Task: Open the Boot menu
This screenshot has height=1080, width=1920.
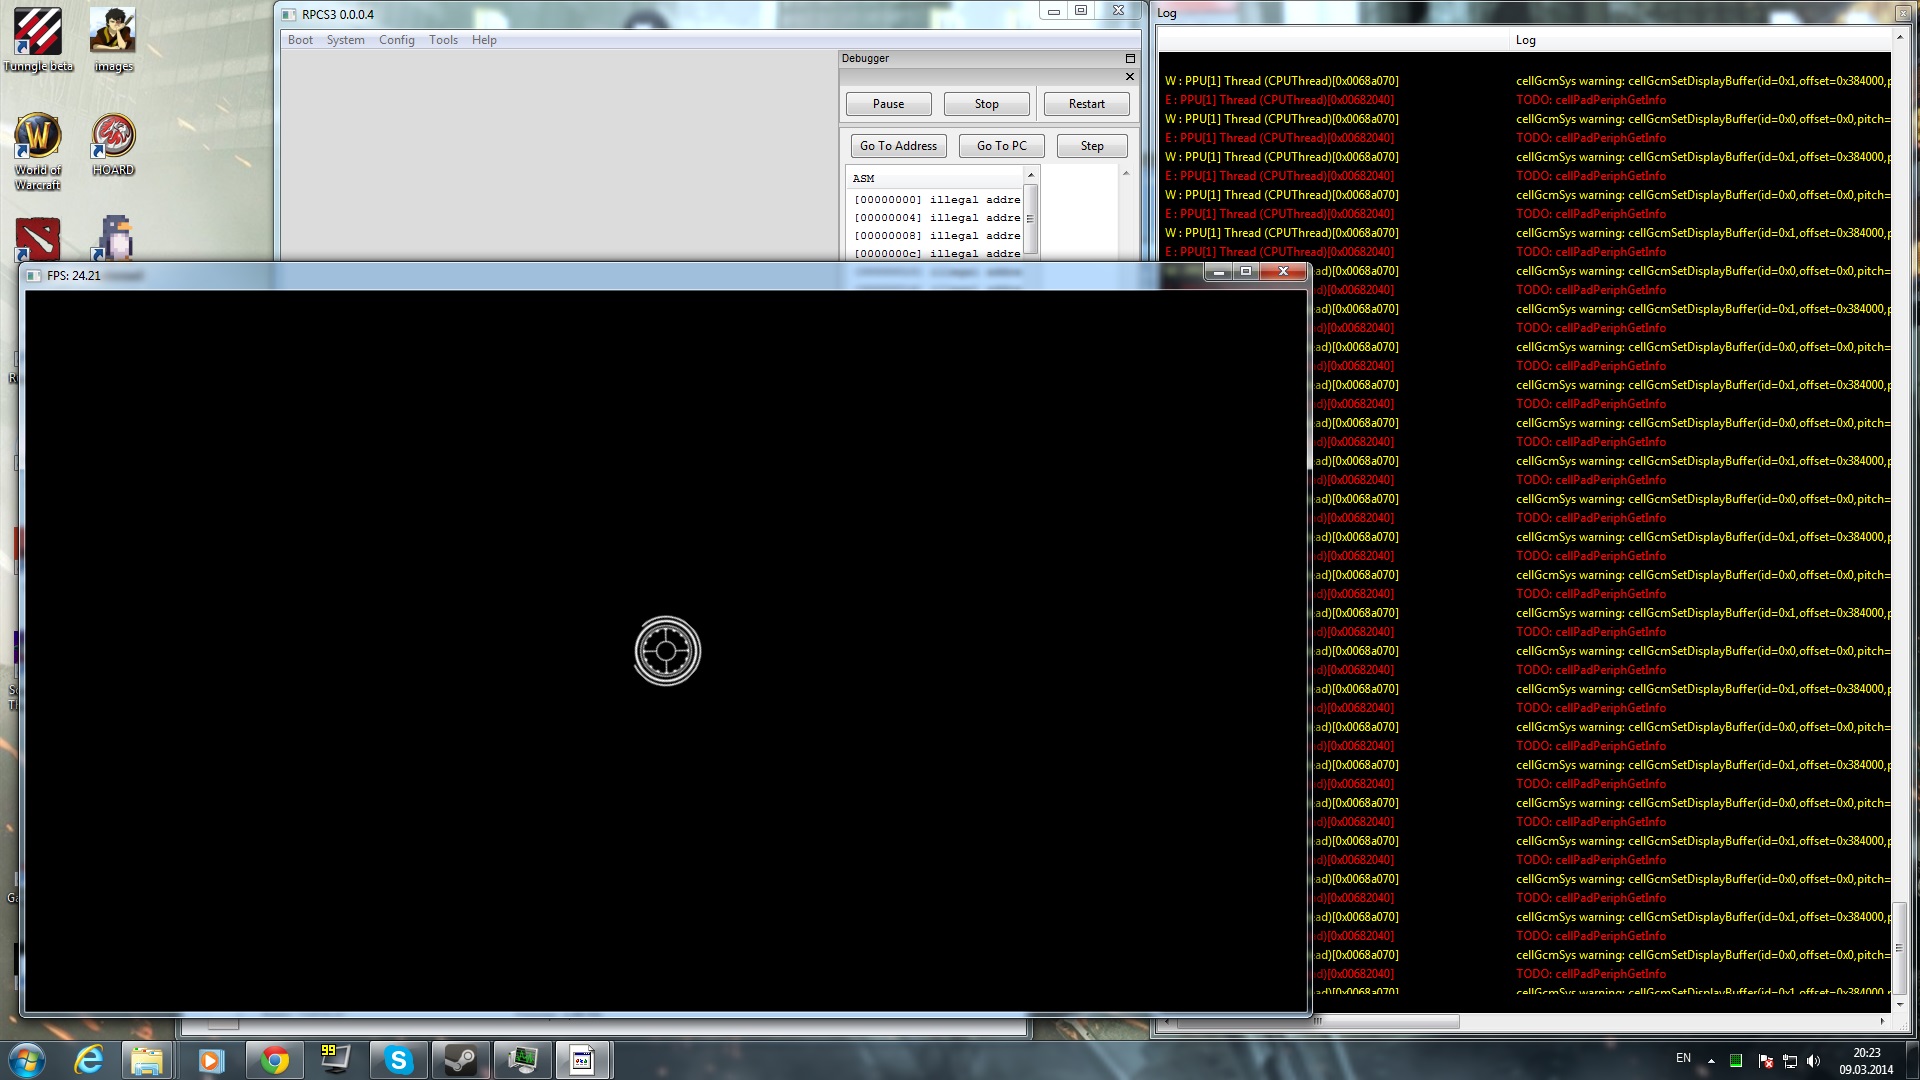Action: click(300, 40)
